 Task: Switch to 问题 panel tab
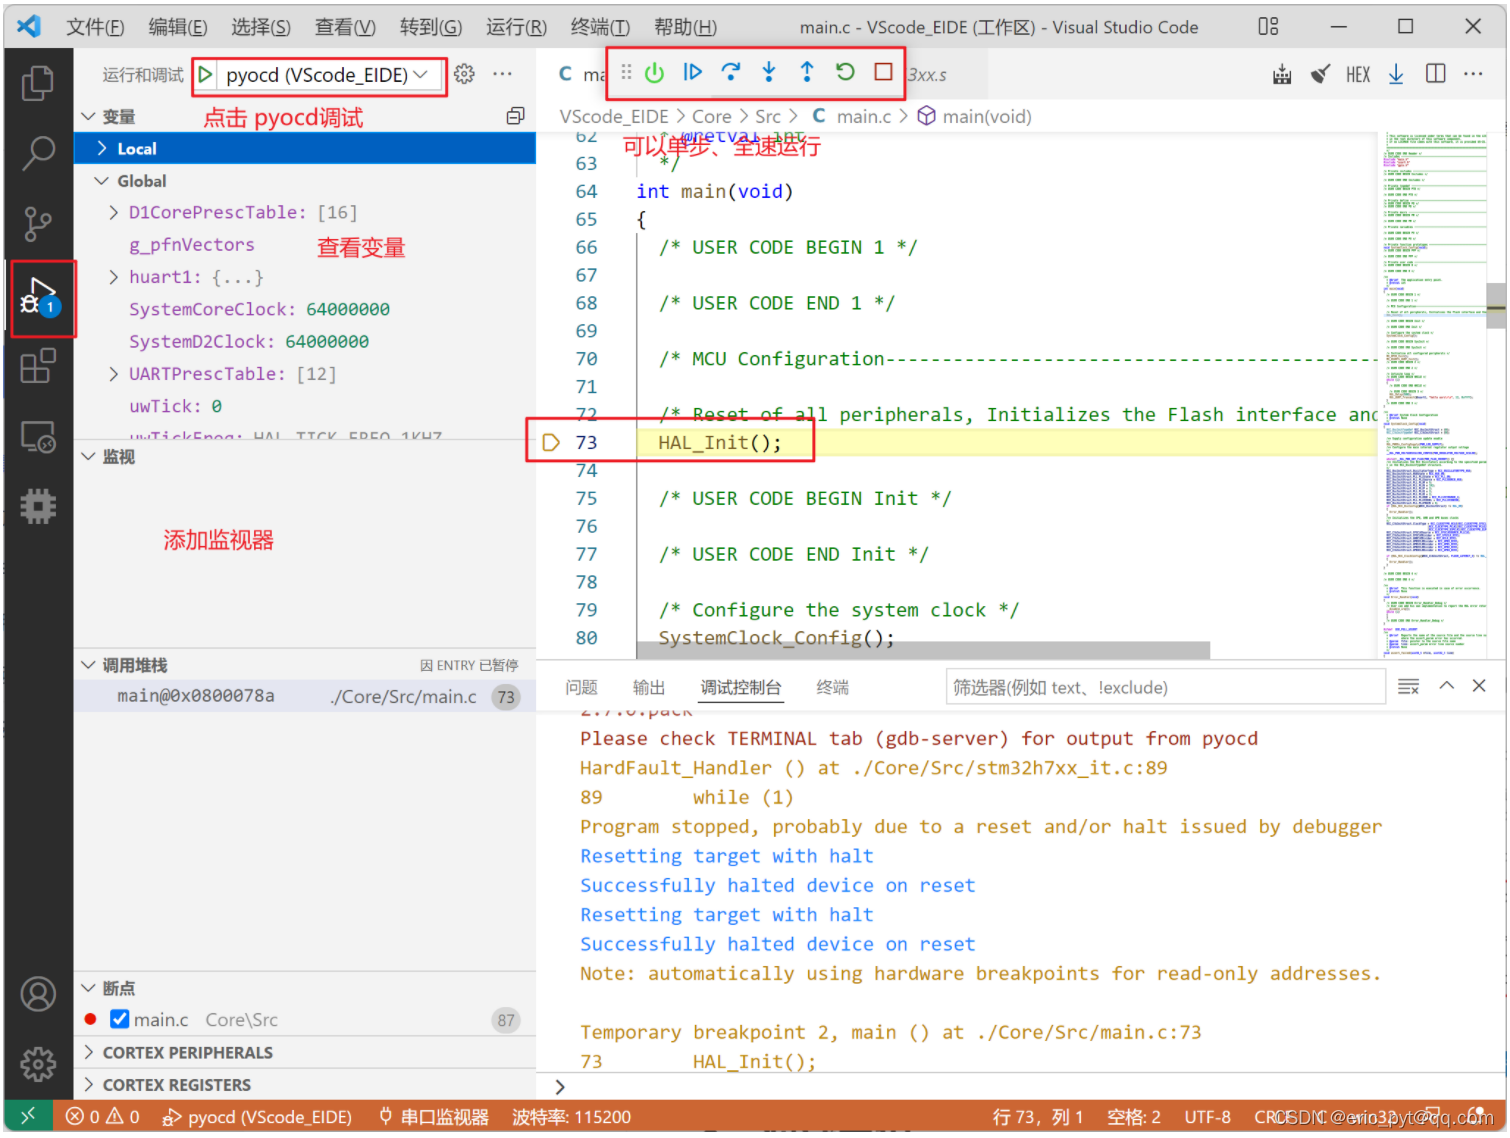coord(581,687)
